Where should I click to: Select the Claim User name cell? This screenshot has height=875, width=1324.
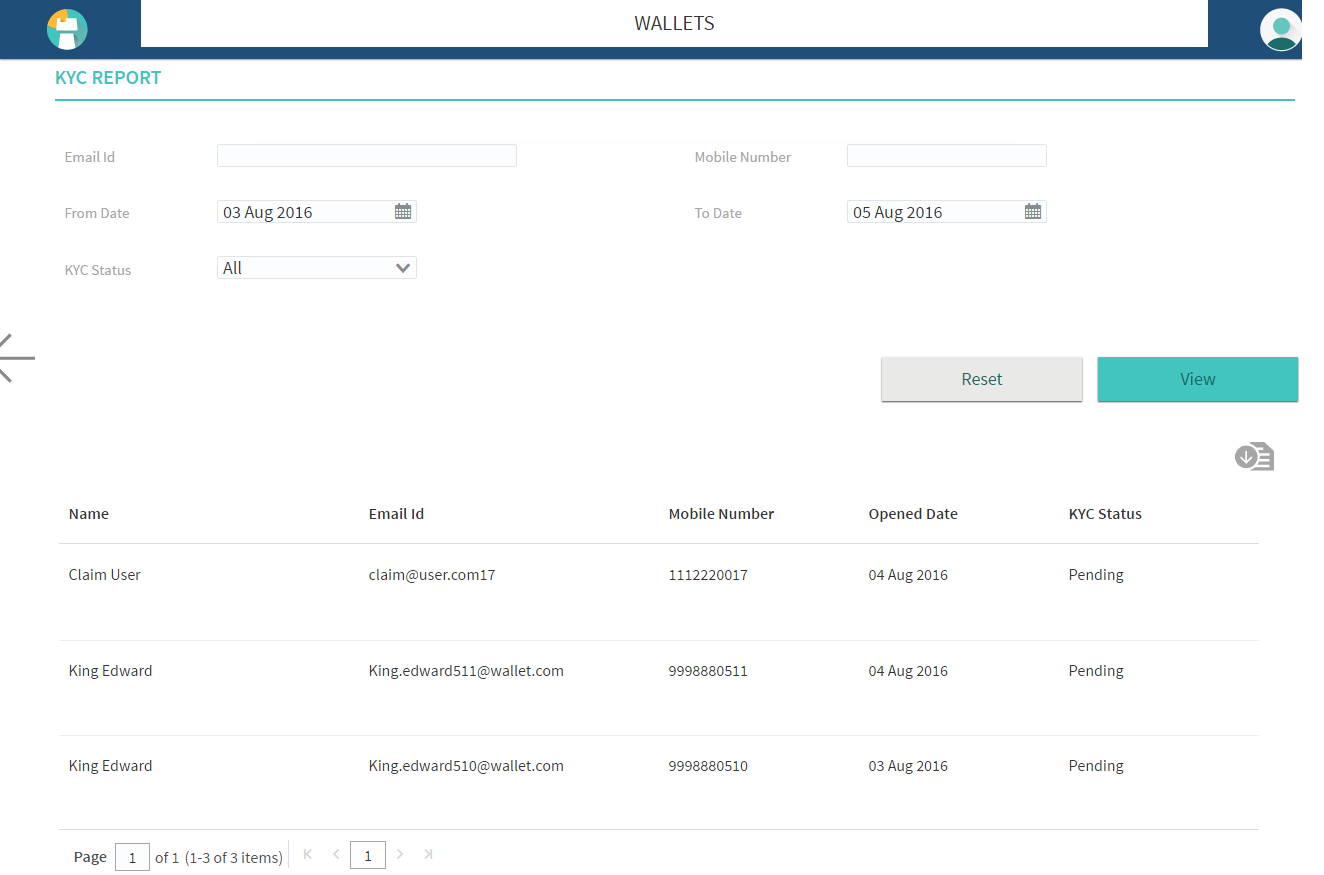[105, 575]
